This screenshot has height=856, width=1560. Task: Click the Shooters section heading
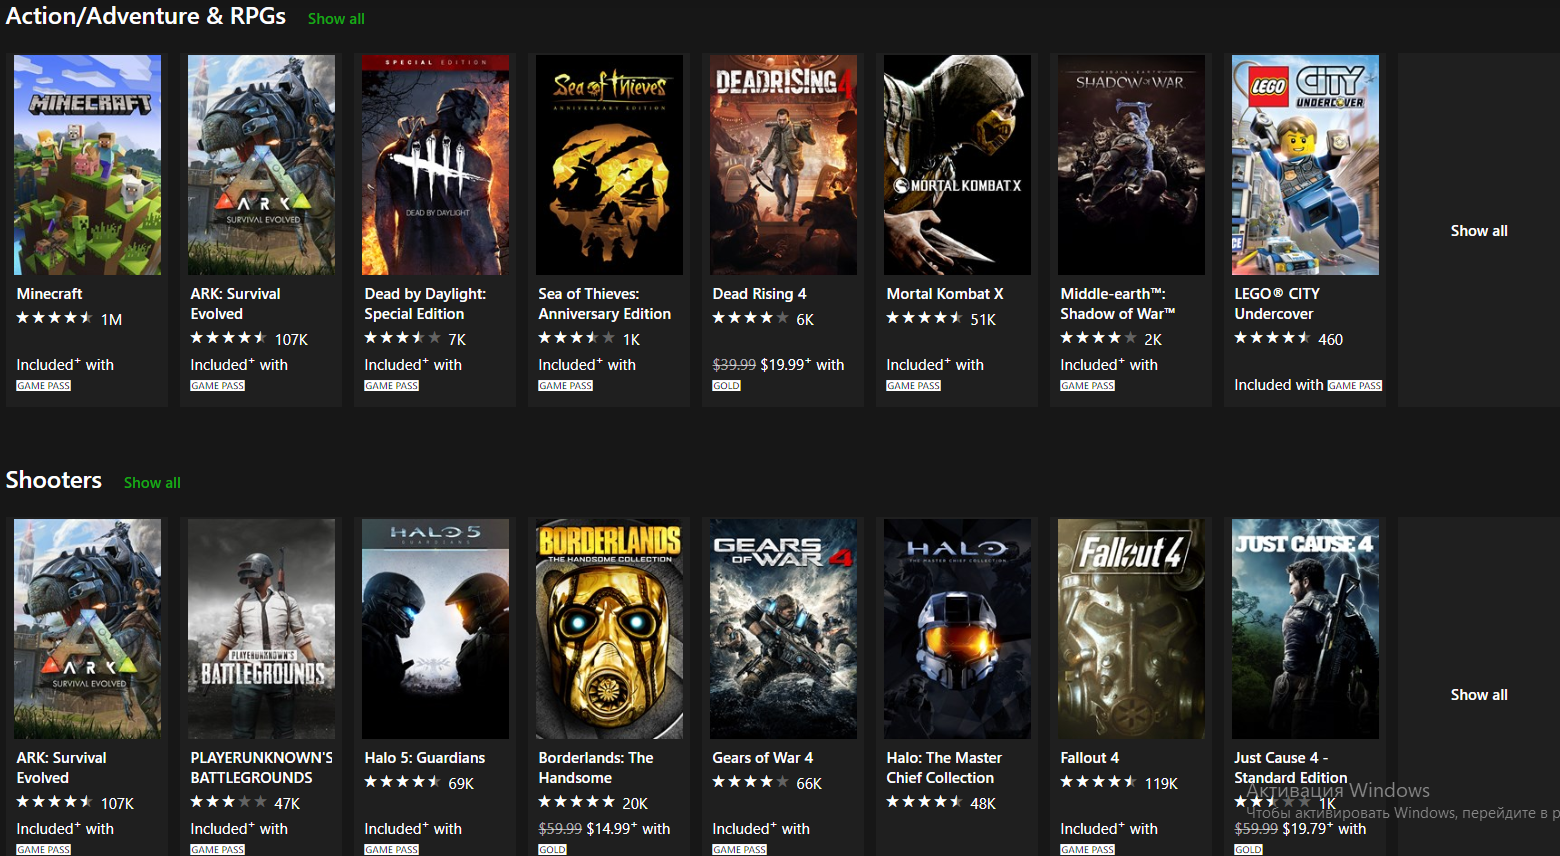pos(54,480)
